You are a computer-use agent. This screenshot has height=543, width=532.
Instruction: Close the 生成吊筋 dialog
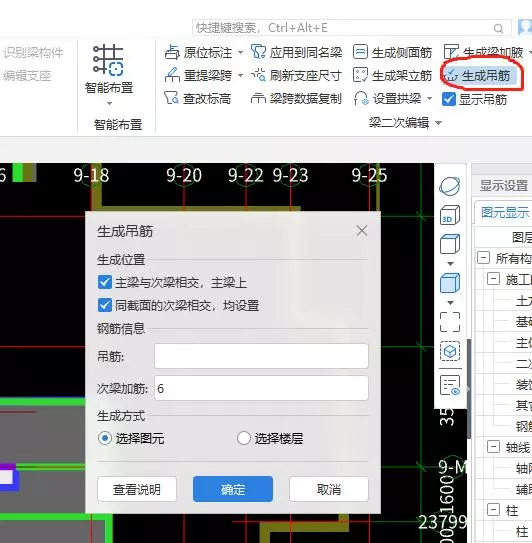(x=362, y=231)
